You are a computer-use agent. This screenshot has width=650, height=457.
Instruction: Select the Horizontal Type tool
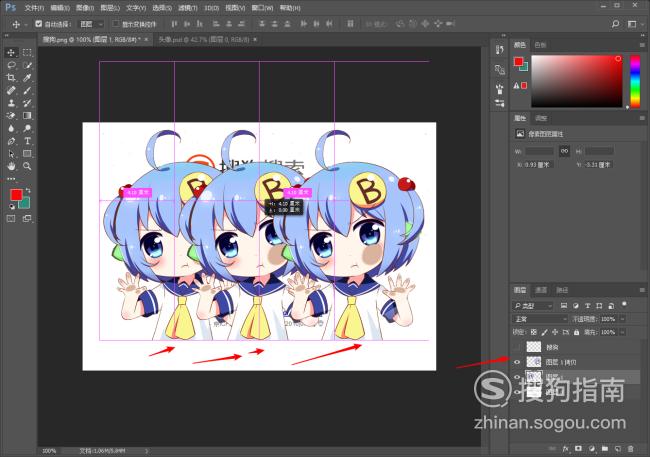click(x=27, y=141)
